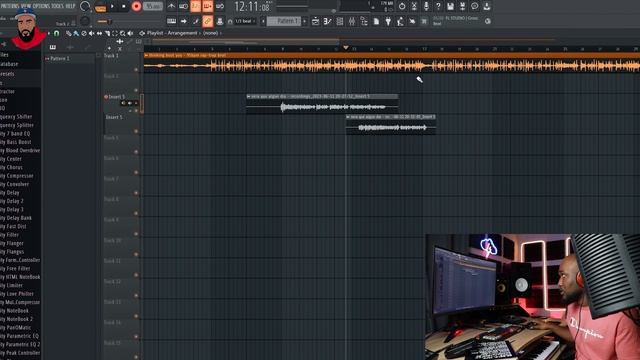Start playback with the Play button
640x360 pixels.
tap(113, 7)
